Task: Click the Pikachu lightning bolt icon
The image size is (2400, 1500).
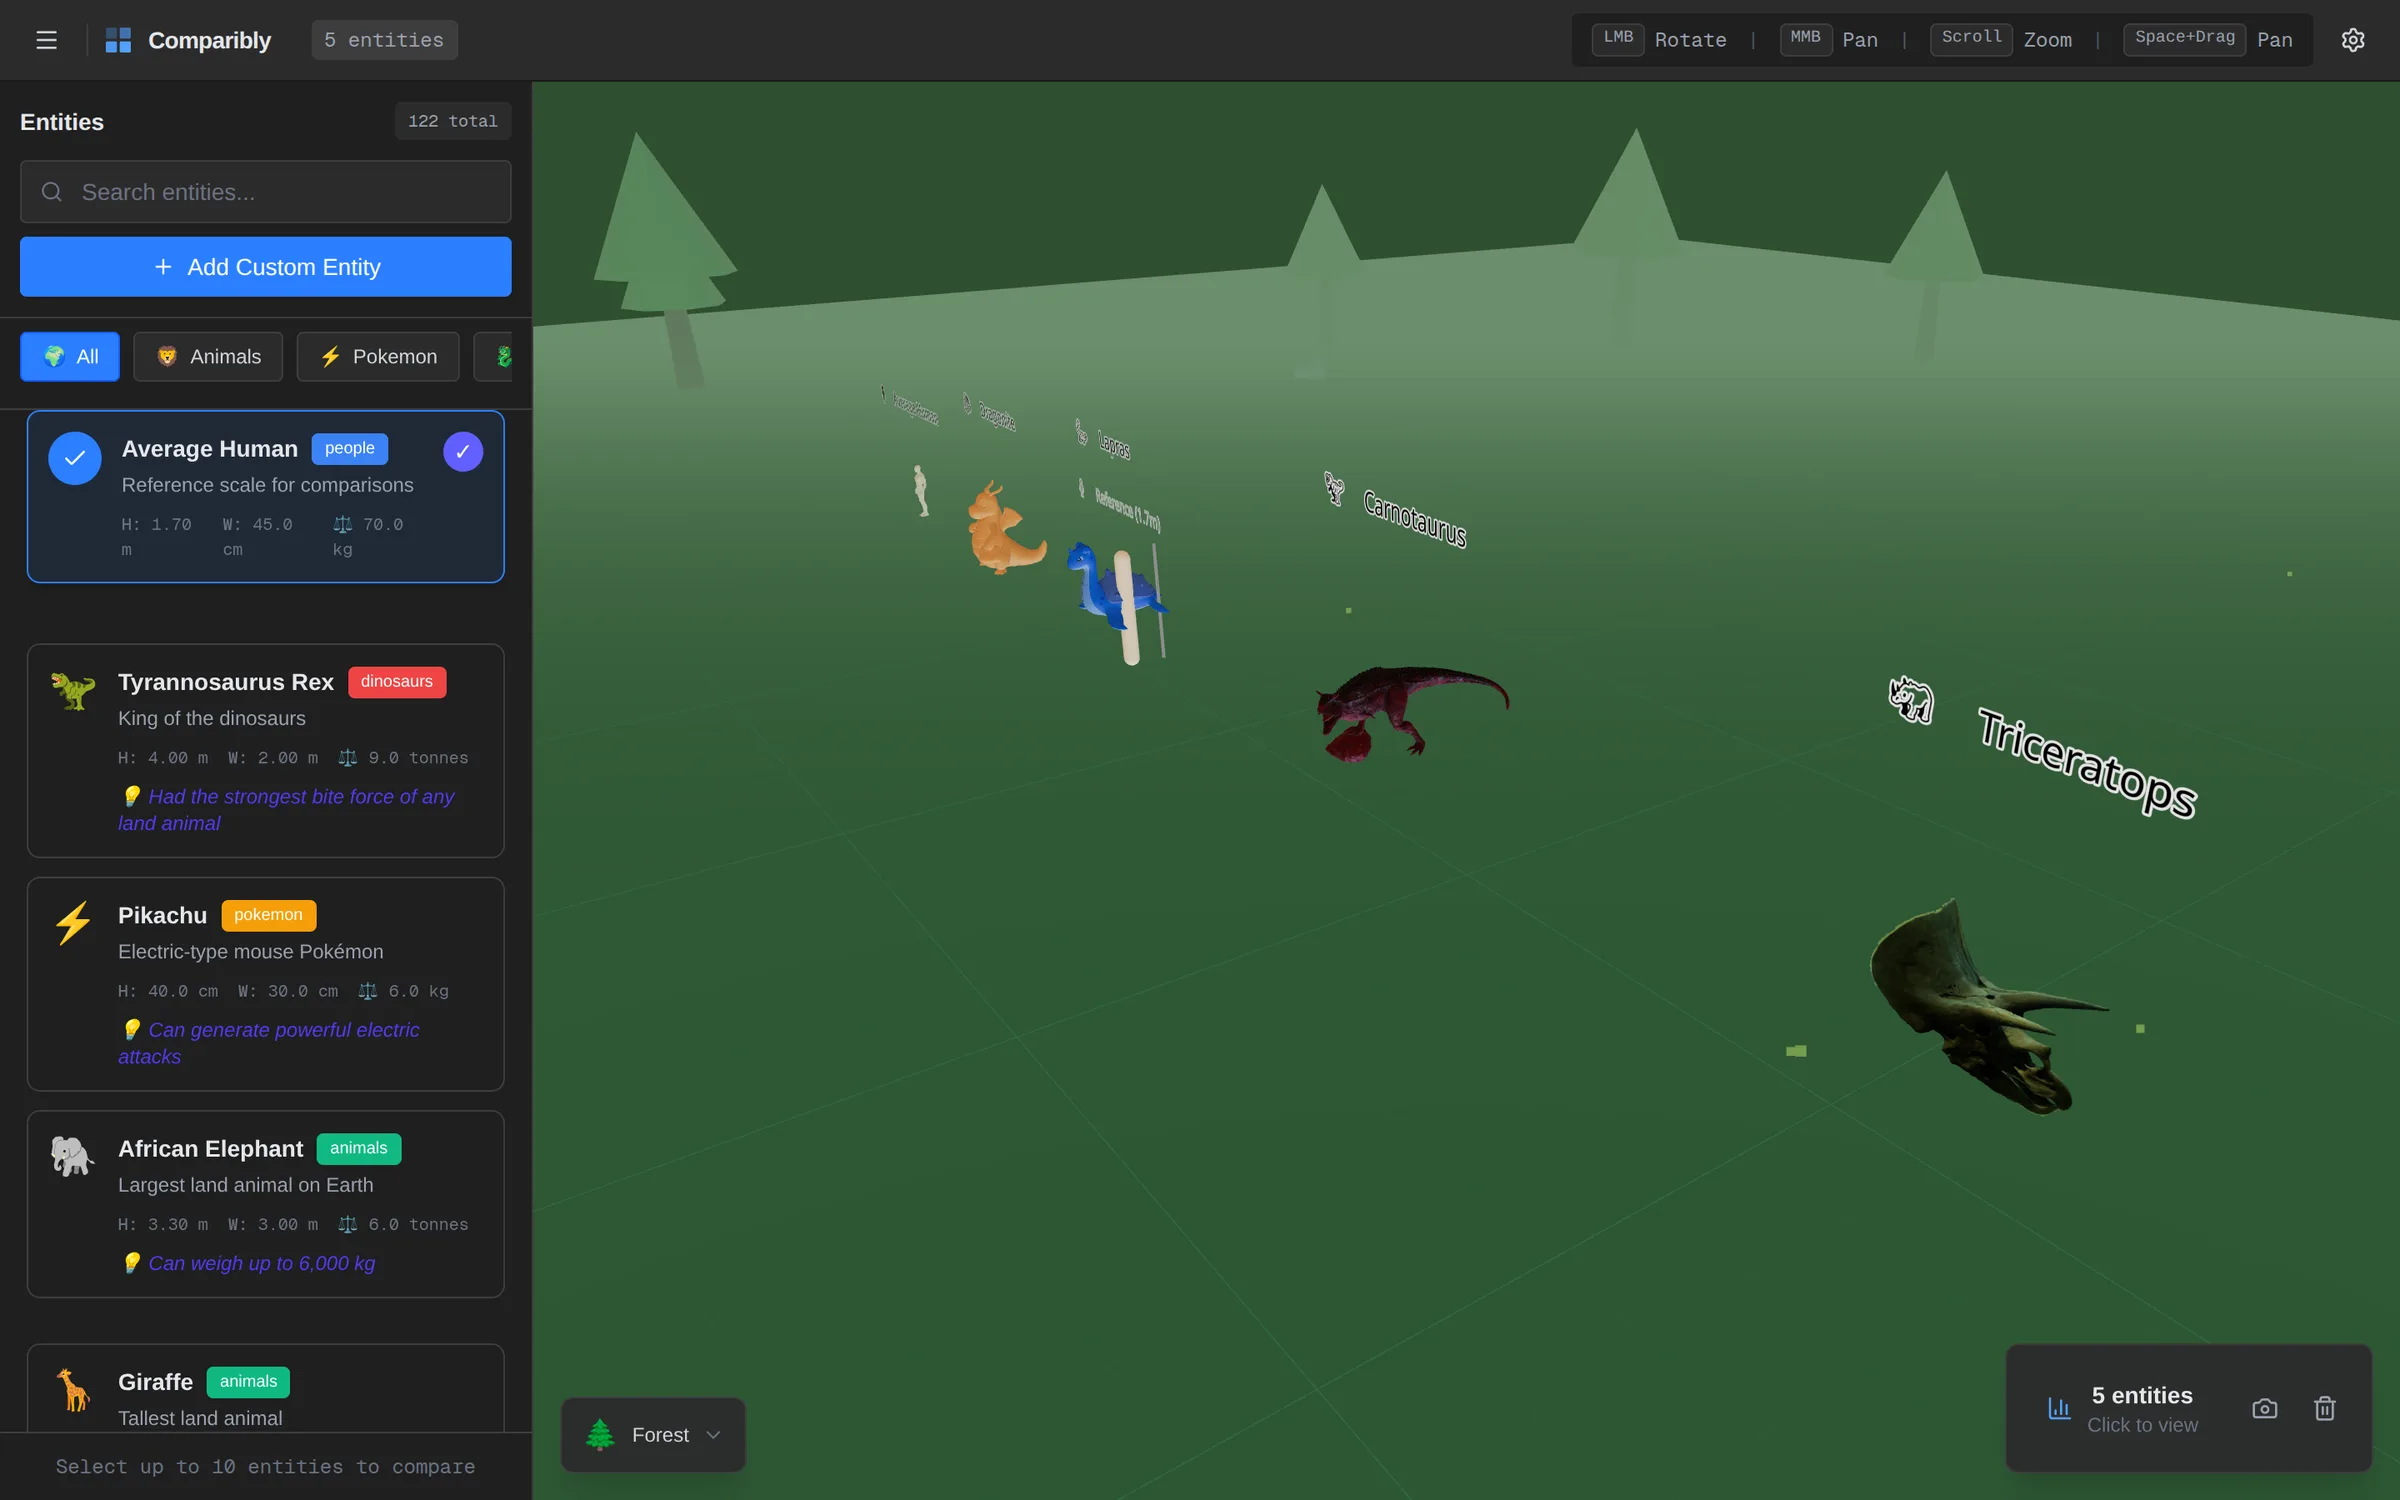Action: click(73, 923)
